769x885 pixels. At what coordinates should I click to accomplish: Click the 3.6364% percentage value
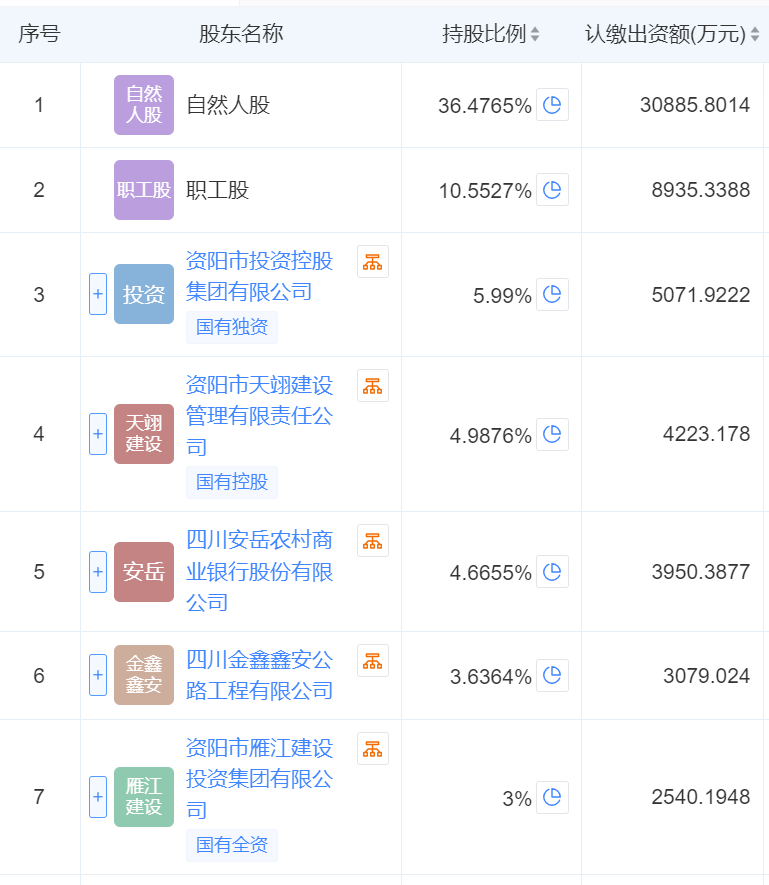tap(491, 676)
